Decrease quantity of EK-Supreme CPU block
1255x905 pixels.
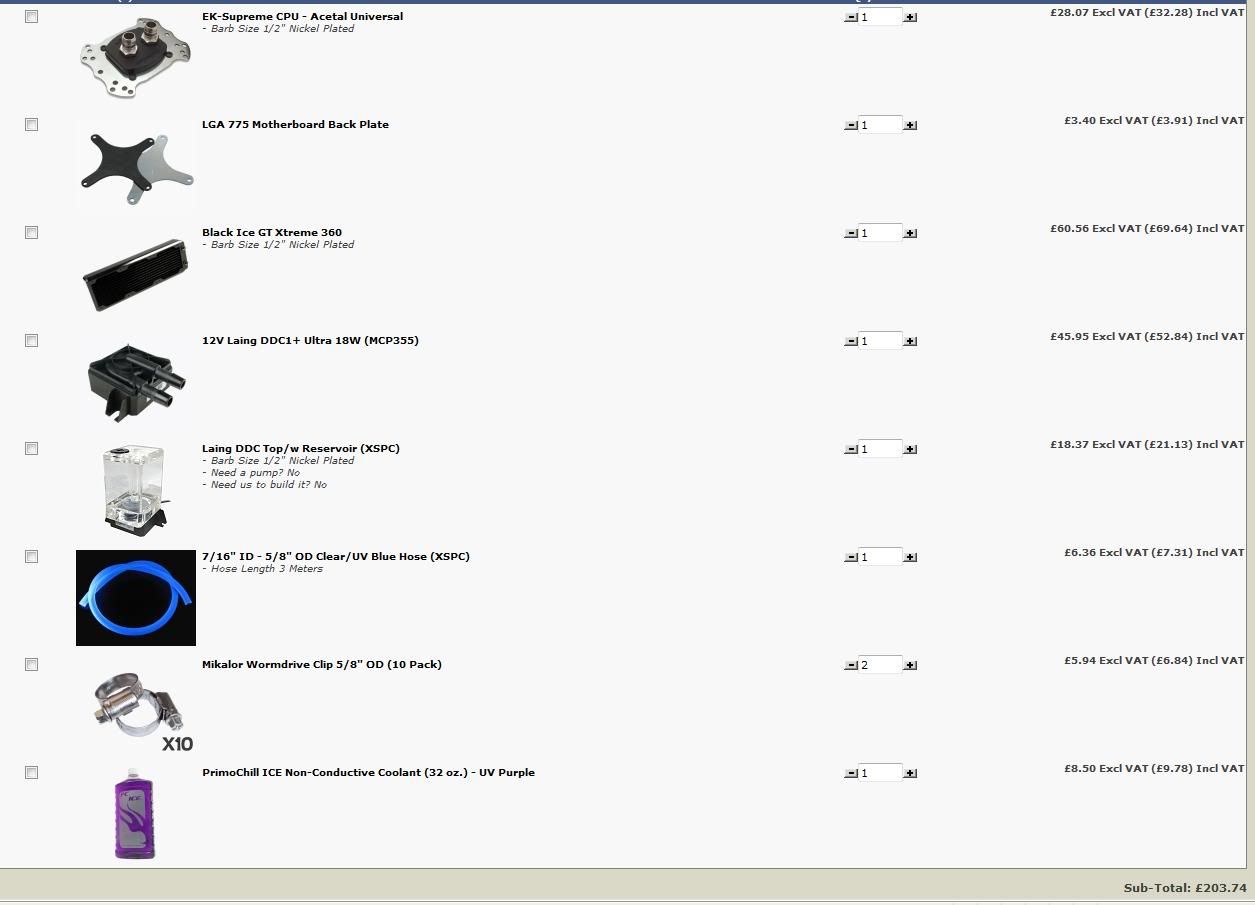[851, 17]
